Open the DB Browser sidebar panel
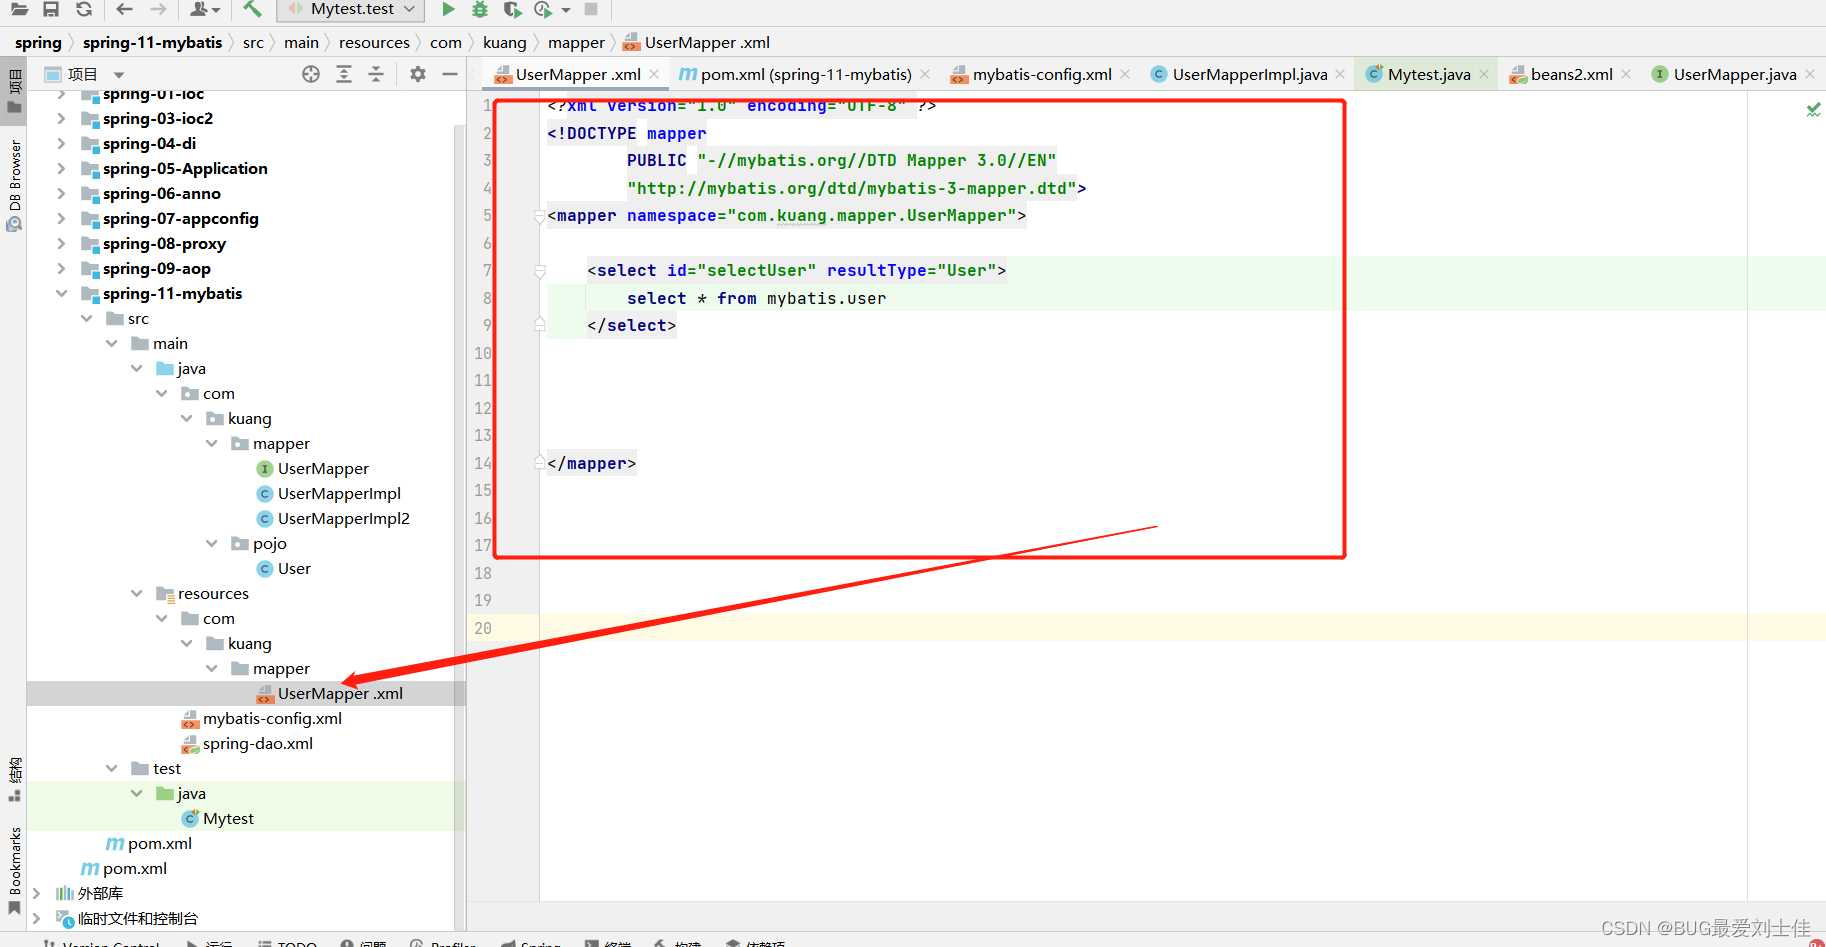This screenshot has width=1826, height=947. pos(14,185)
